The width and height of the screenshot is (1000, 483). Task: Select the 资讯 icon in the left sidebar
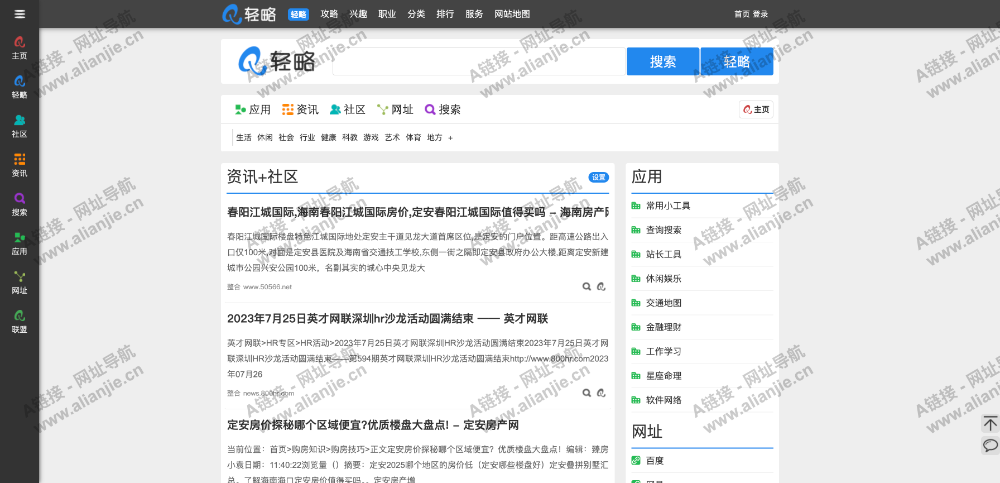[19, 164]
